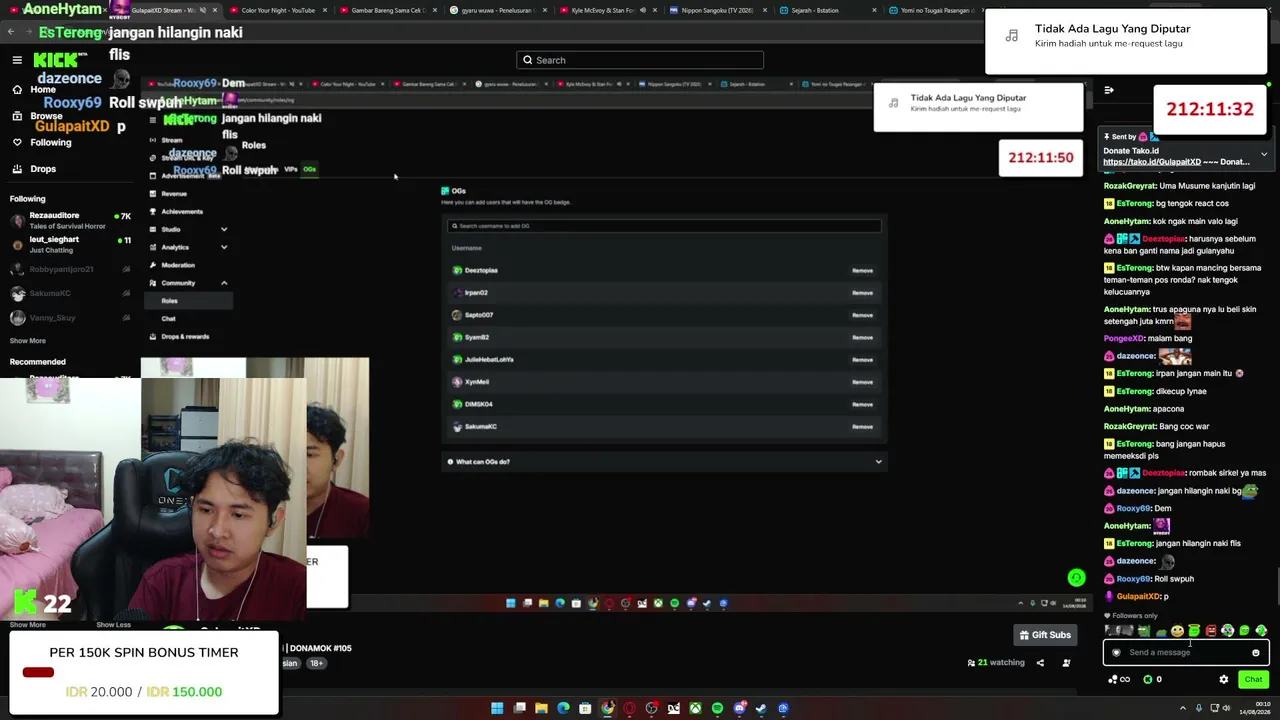Click the OG username search field
Screen dimensions: 1280x720
click(664, 226)
